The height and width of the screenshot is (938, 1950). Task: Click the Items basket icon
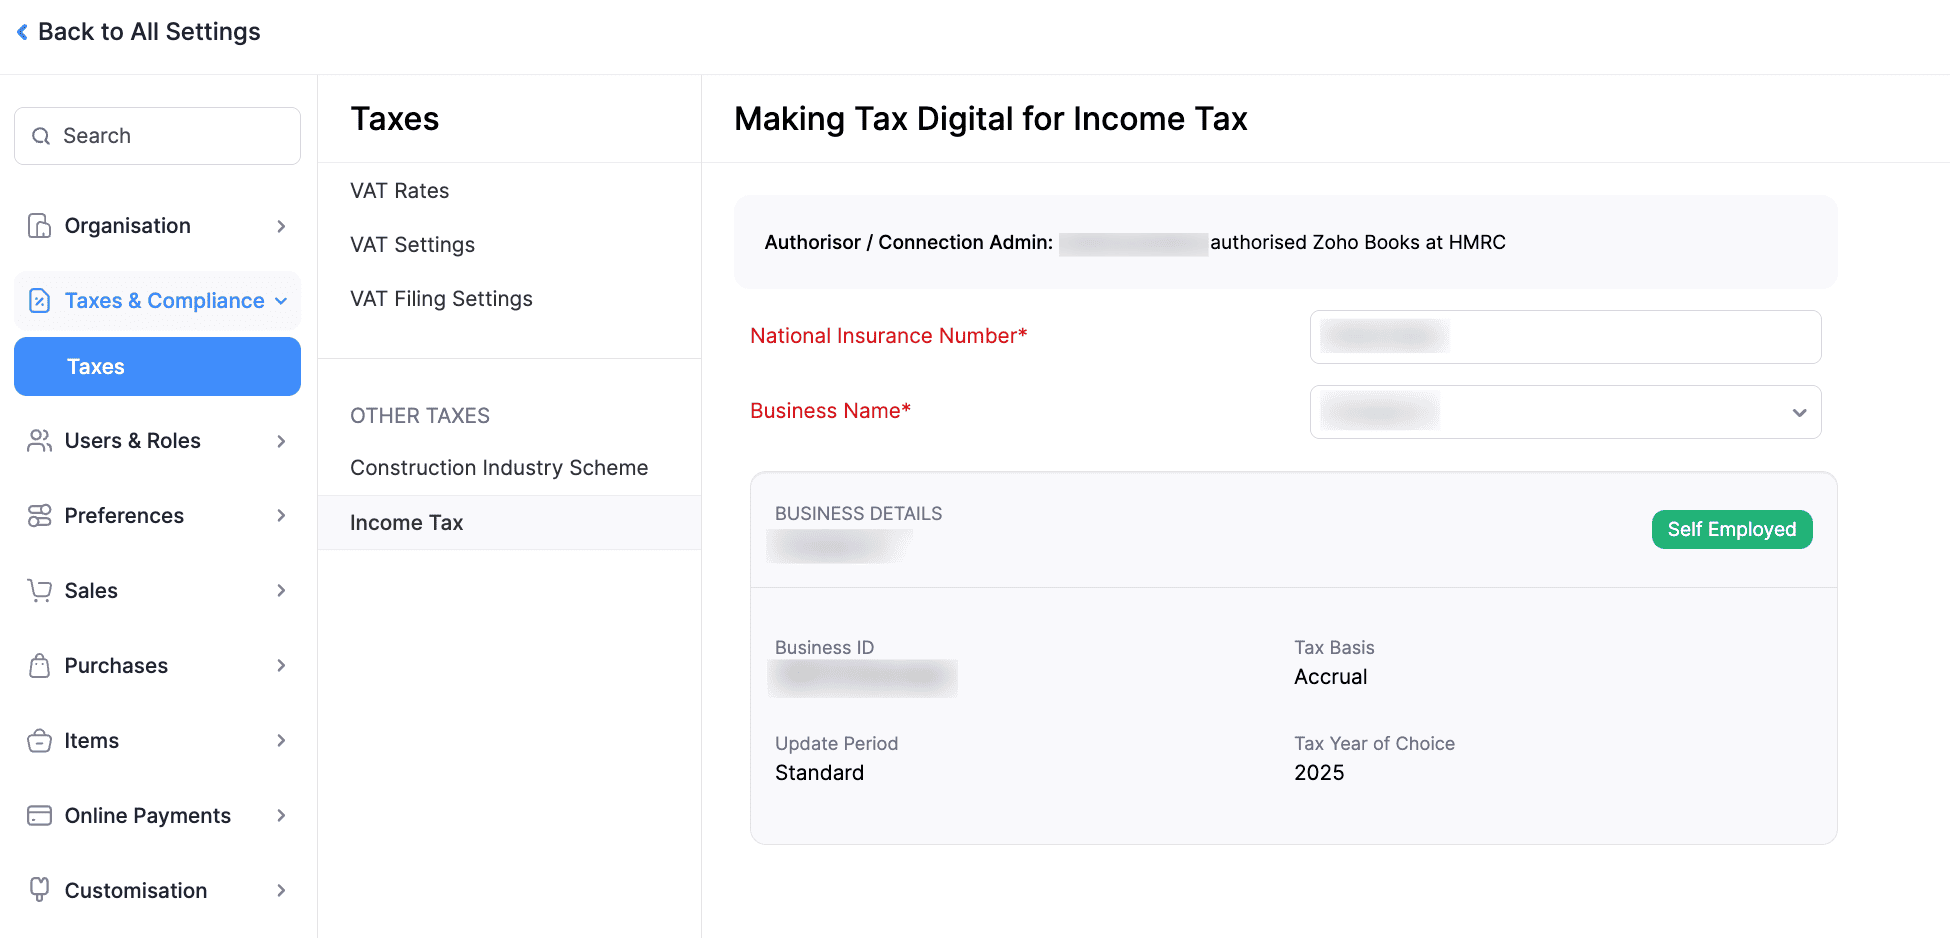[x=39, y=741]
